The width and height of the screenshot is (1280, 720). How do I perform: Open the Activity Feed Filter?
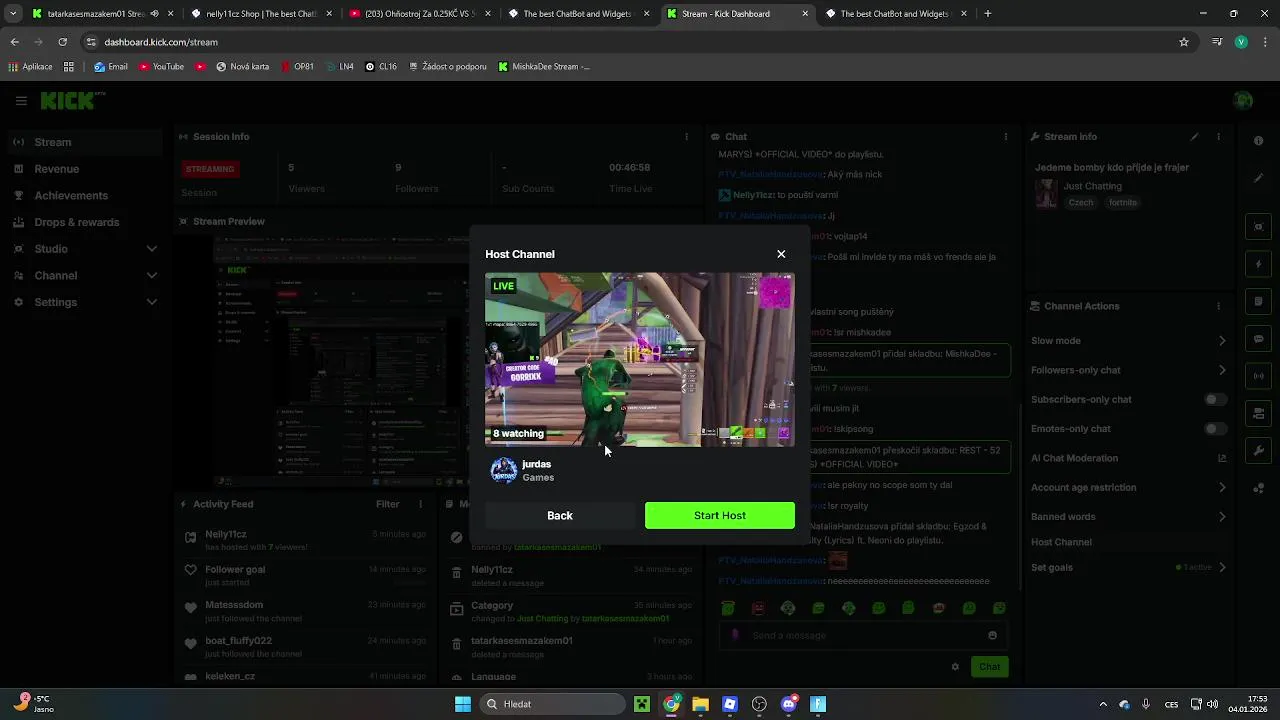[388, 504]
